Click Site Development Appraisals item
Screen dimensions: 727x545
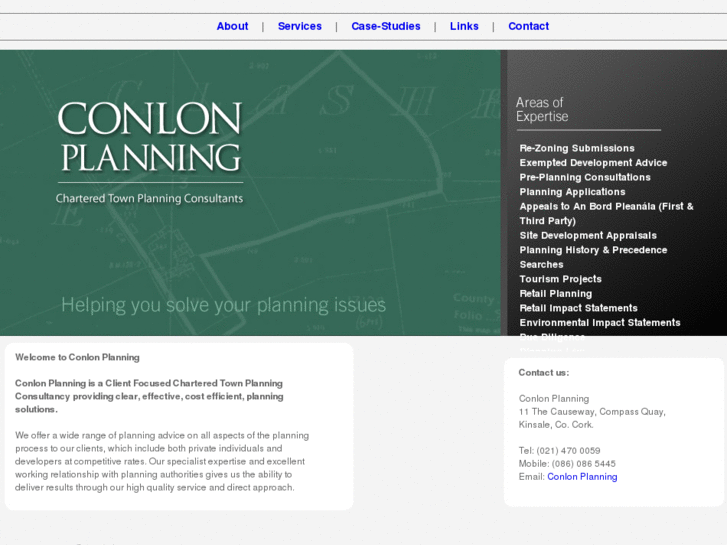pyautogui.click(x=588, y=236)
